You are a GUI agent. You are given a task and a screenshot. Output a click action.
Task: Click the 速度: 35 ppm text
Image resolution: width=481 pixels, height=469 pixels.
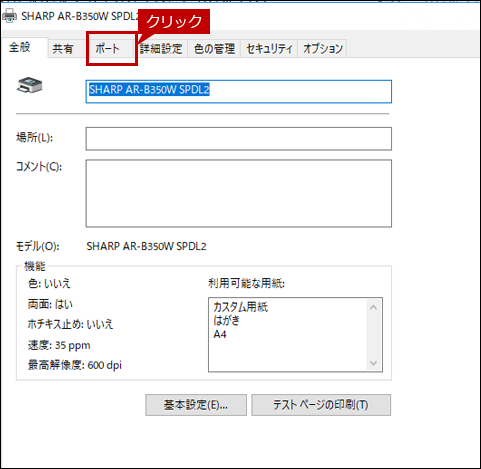pos(59,345)
